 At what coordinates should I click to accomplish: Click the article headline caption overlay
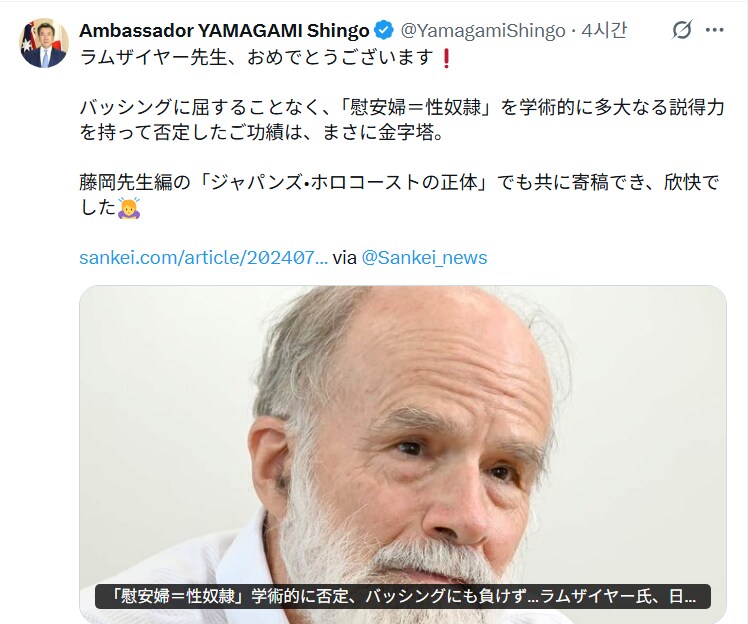[403, 596]
